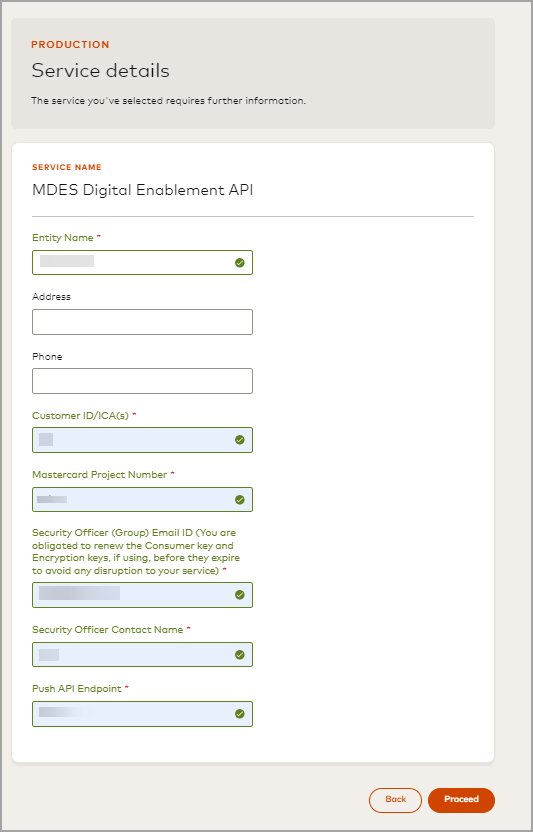The height and width of the screenshot is (832, 533).
Task: Focus the Entity Name input field
Action: 142,263
